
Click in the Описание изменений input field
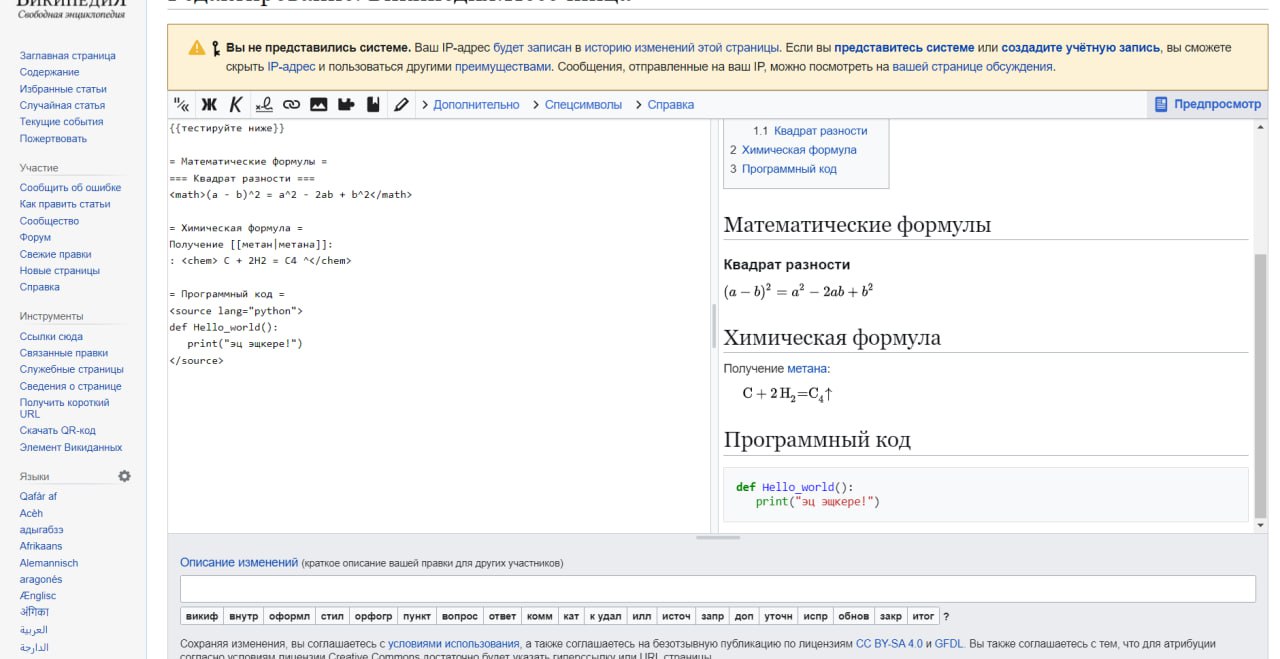point(717,589)
